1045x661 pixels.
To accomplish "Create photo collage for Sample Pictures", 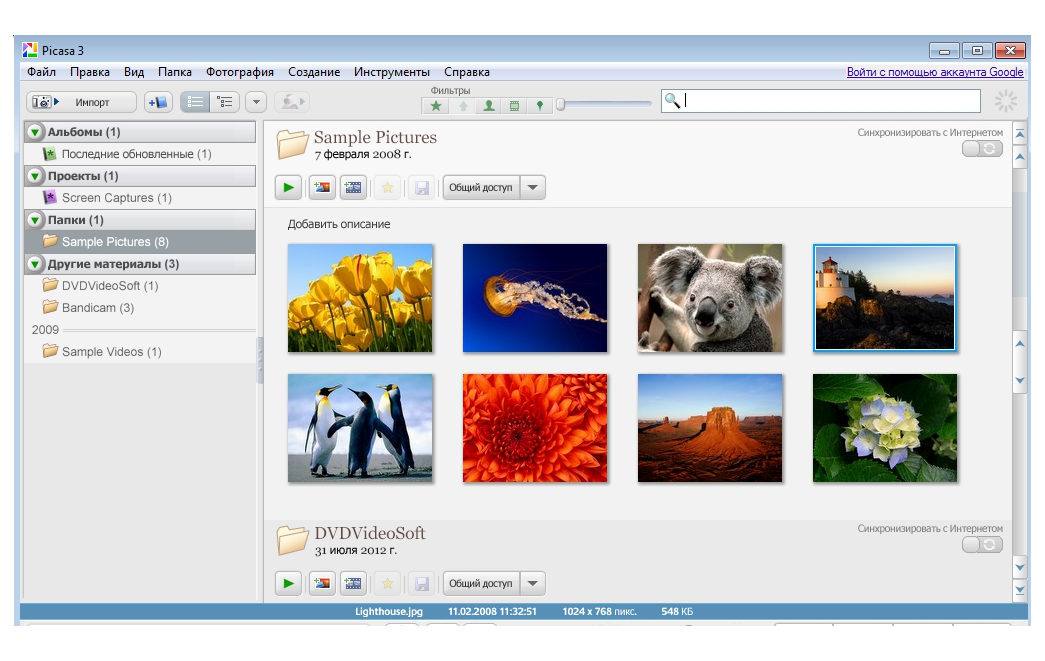I will pos(322,187).
